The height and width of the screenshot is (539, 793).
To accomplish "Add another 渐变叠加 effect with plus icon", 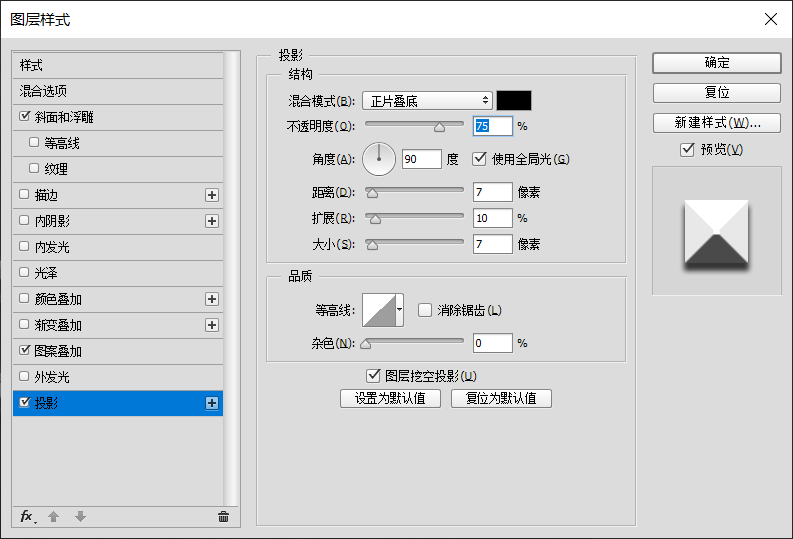I will point(212,325).
